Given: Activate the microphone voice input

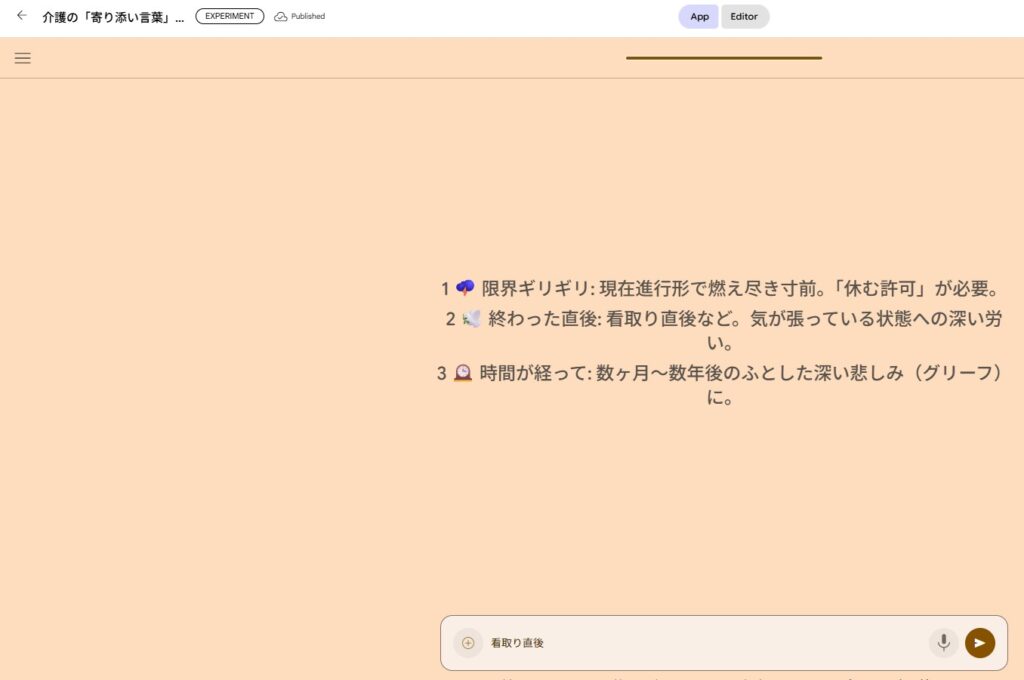Looking at the screenshot, I should (943, 643).
